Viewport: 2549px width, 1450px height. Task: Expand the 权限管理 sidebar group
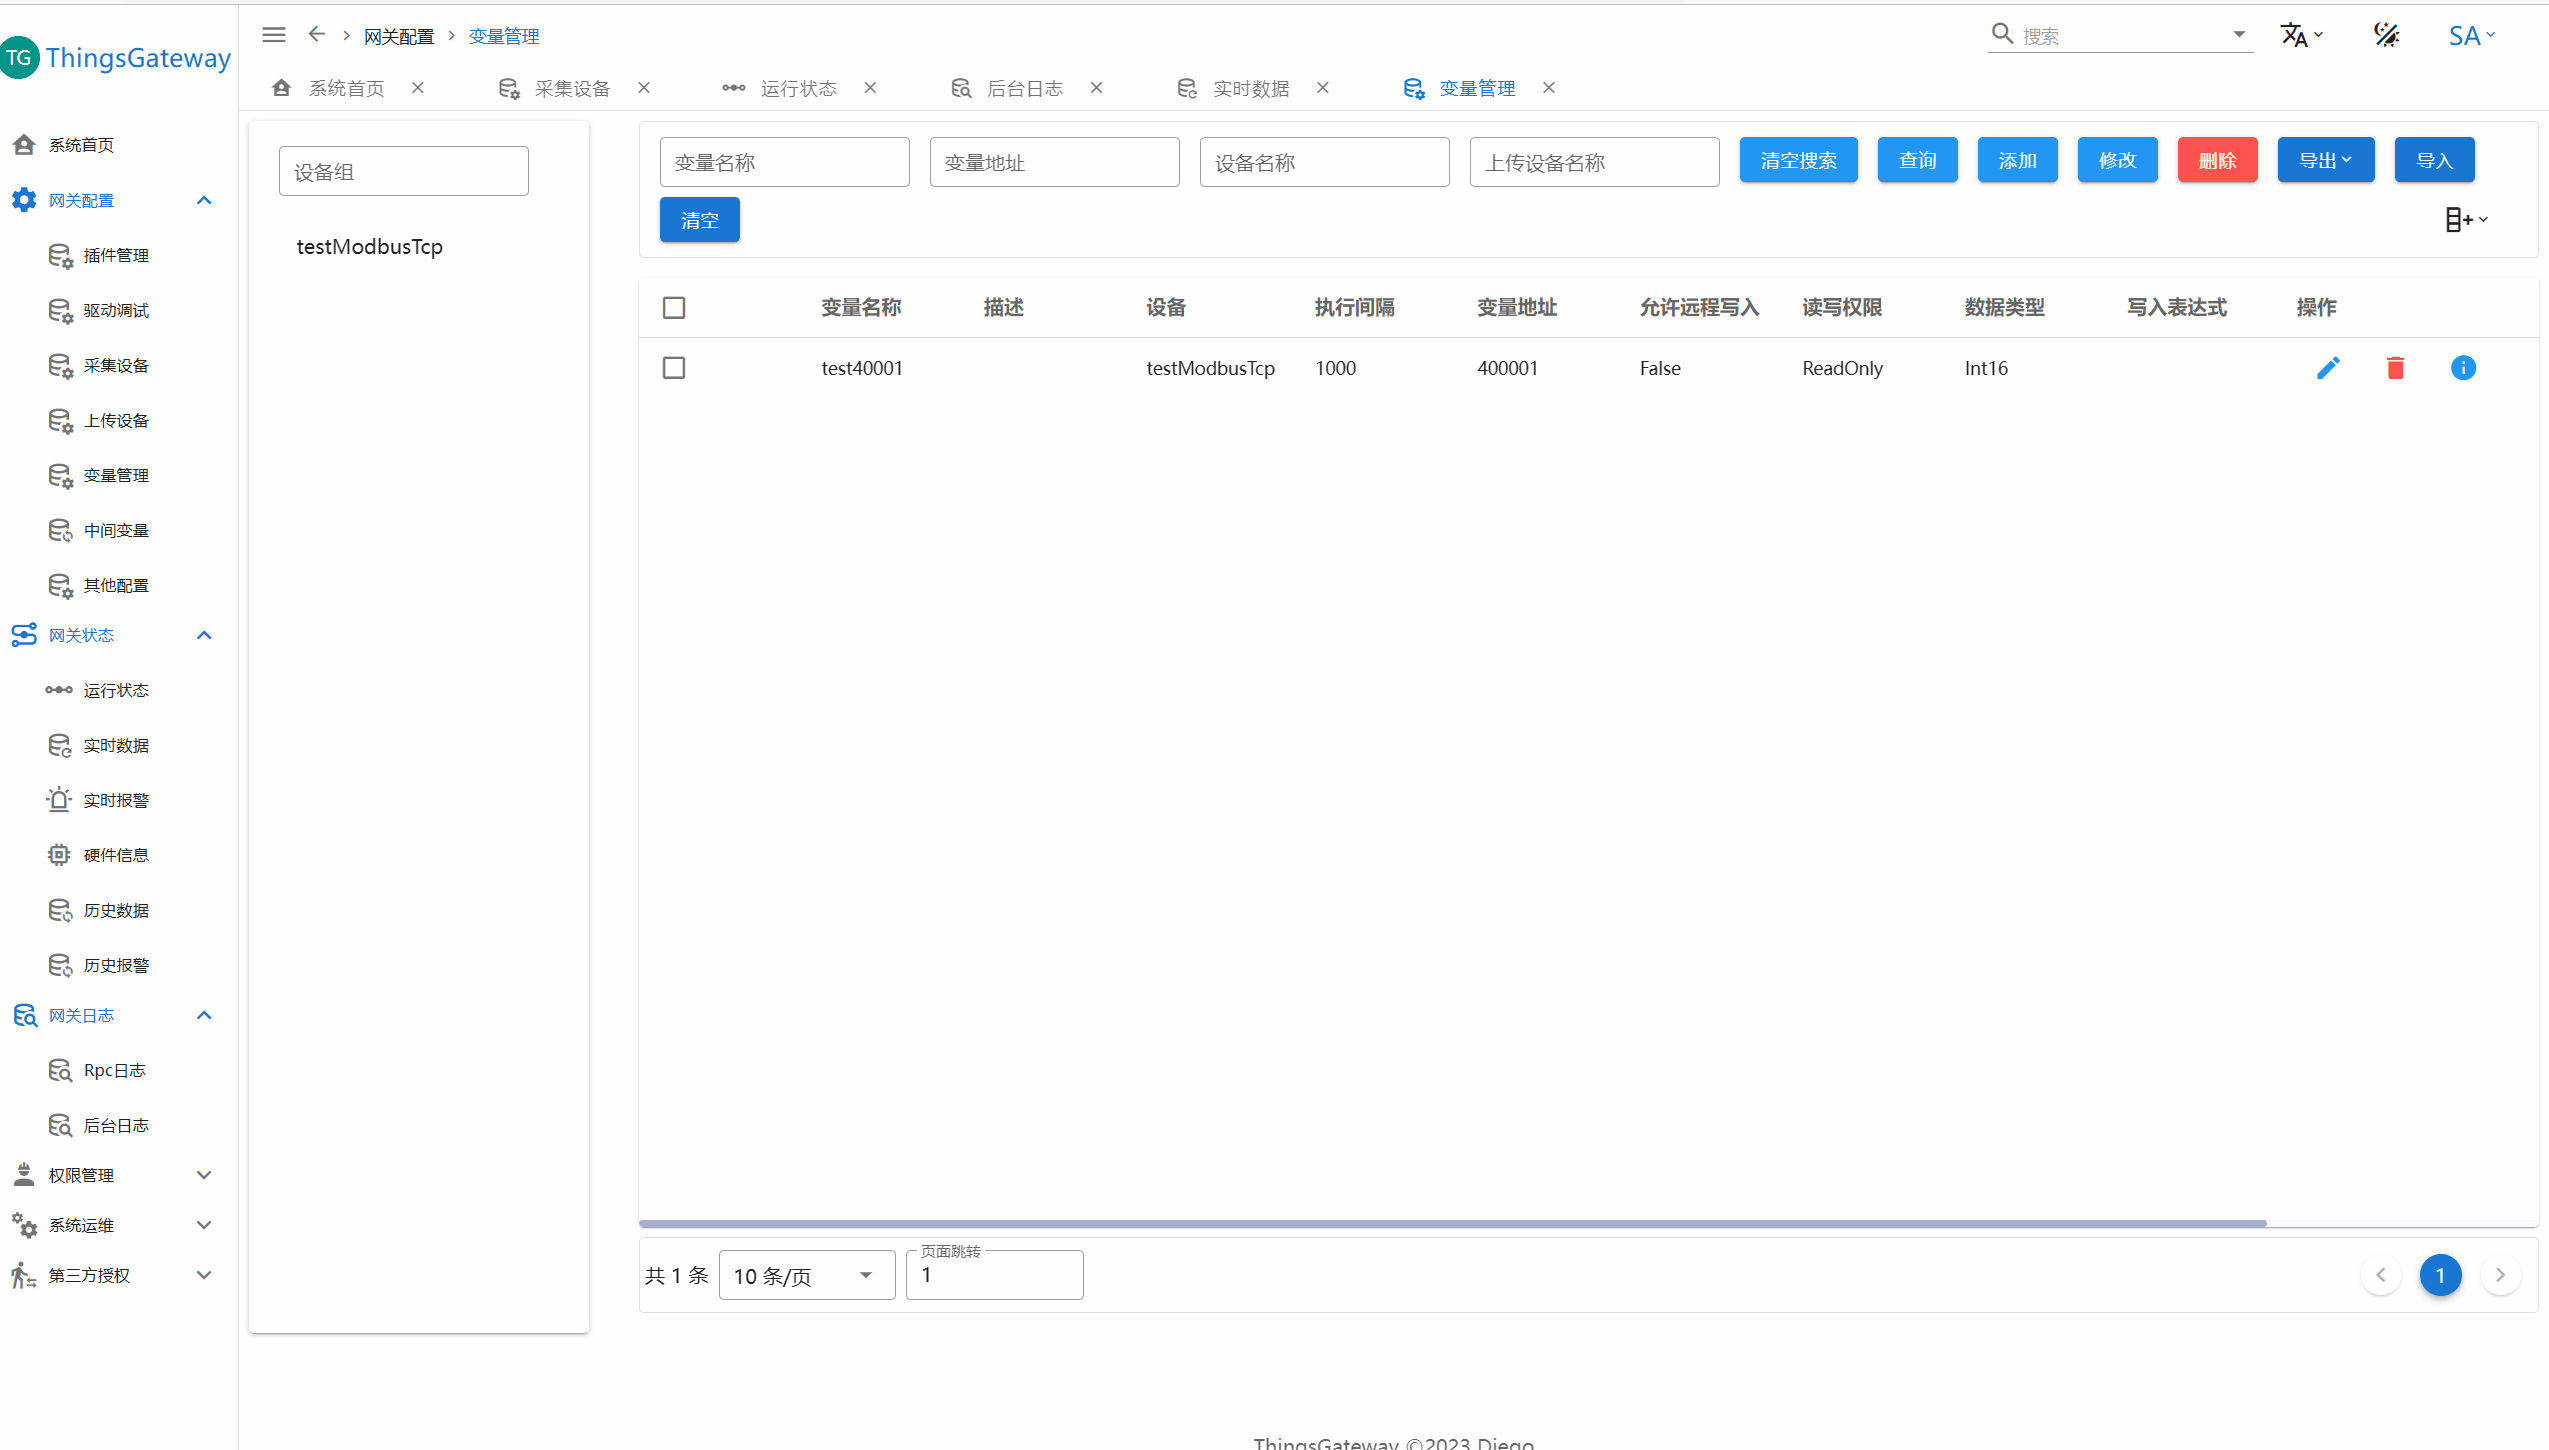pos(204,1175)
